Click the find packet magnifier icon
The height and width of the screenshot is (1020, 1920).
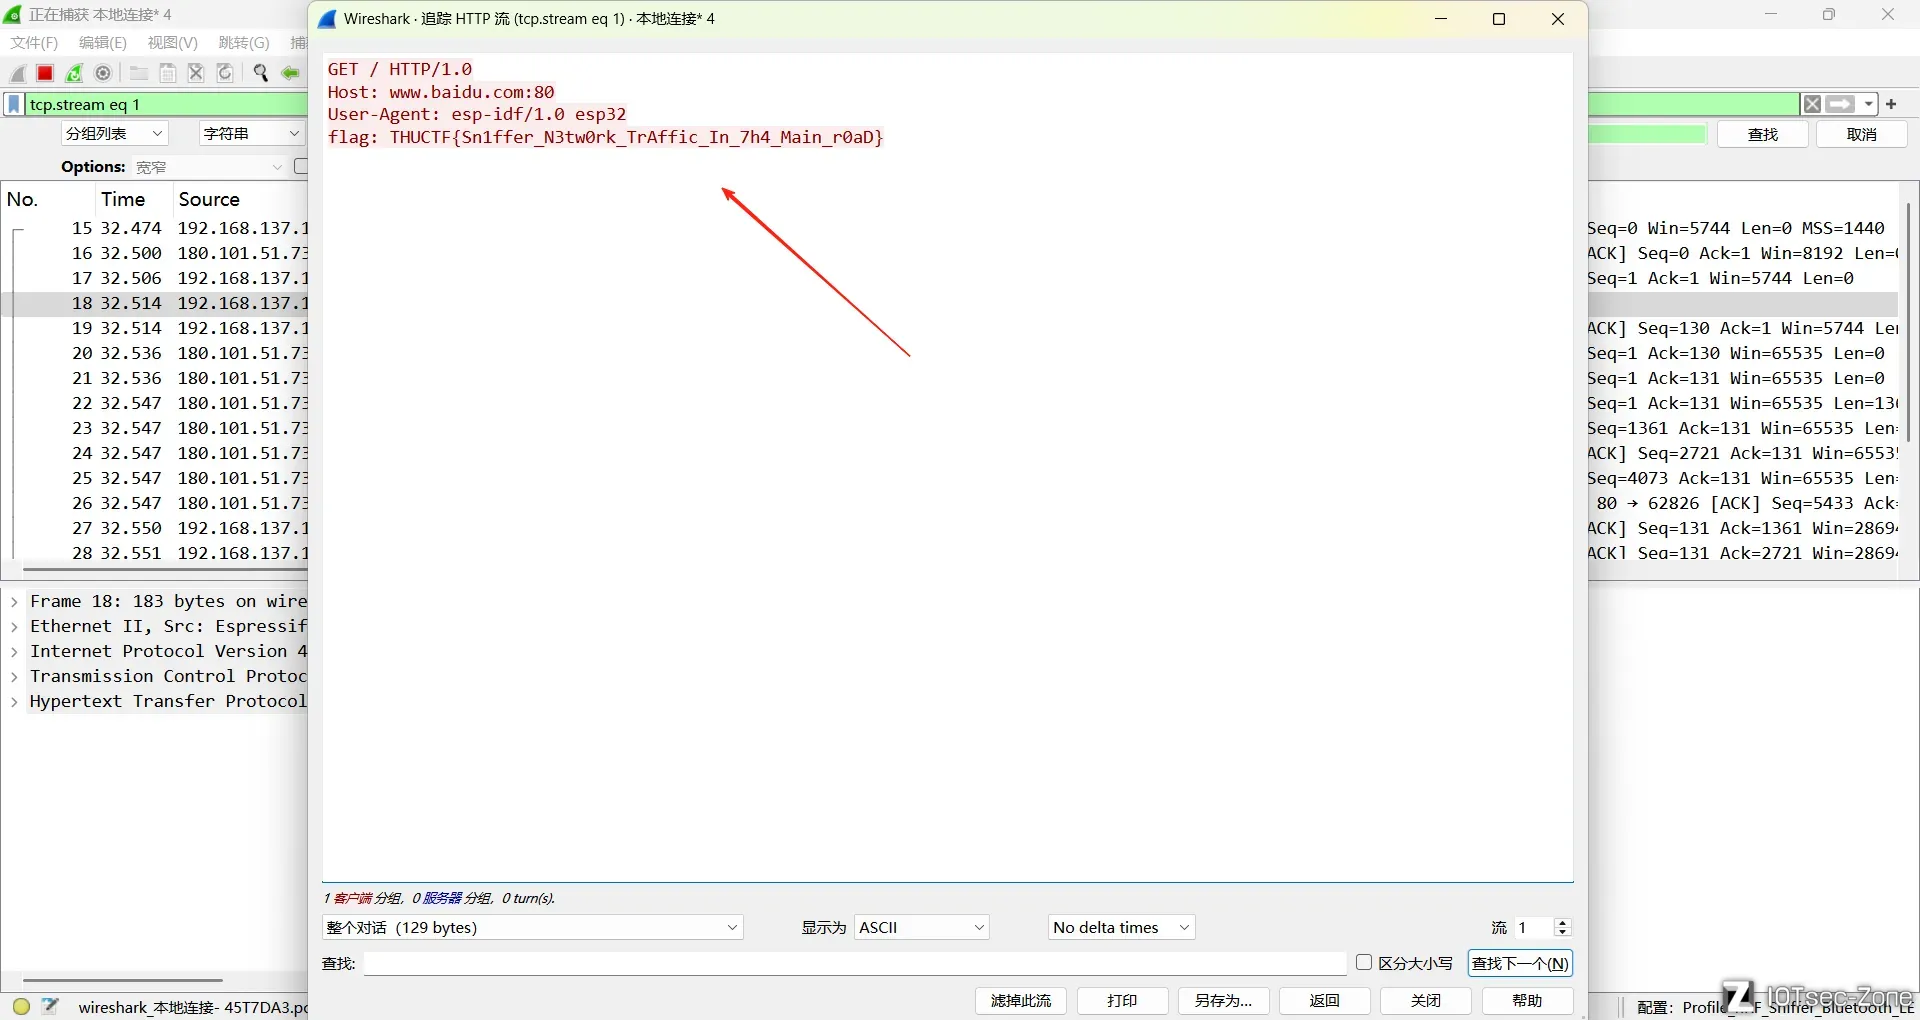tap(261, 73)
